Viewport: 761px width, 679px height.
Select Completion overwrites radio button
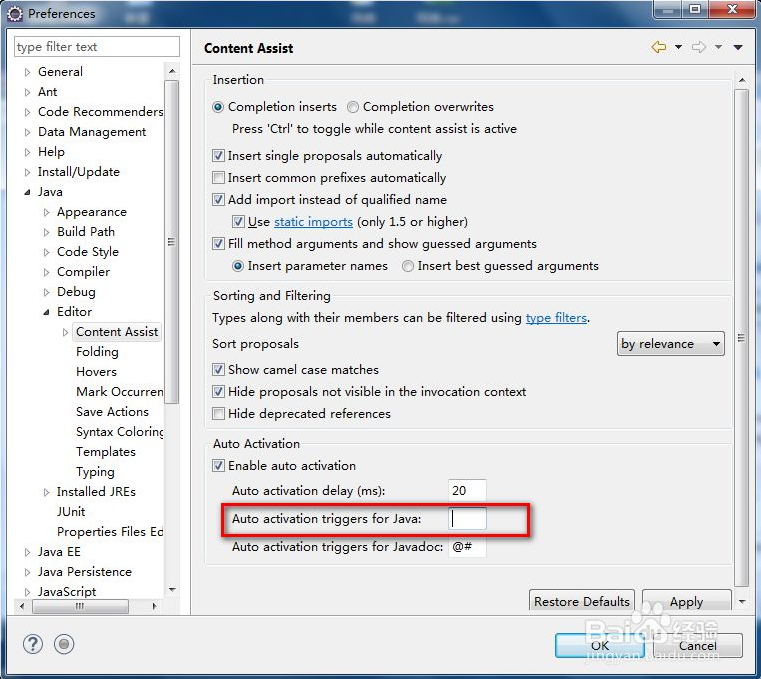[353, 107]
